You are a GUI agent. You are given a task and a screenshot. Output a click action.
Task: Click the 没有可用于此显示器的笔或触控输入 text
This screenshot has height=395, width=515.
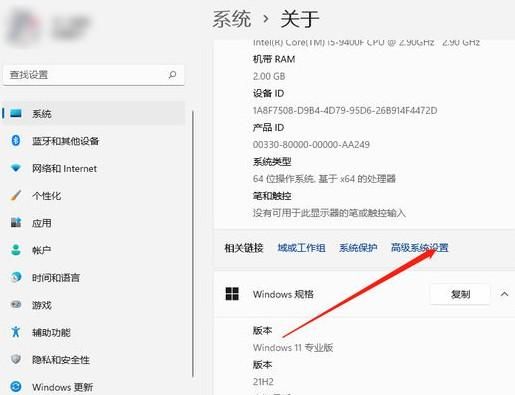[329, 213]
